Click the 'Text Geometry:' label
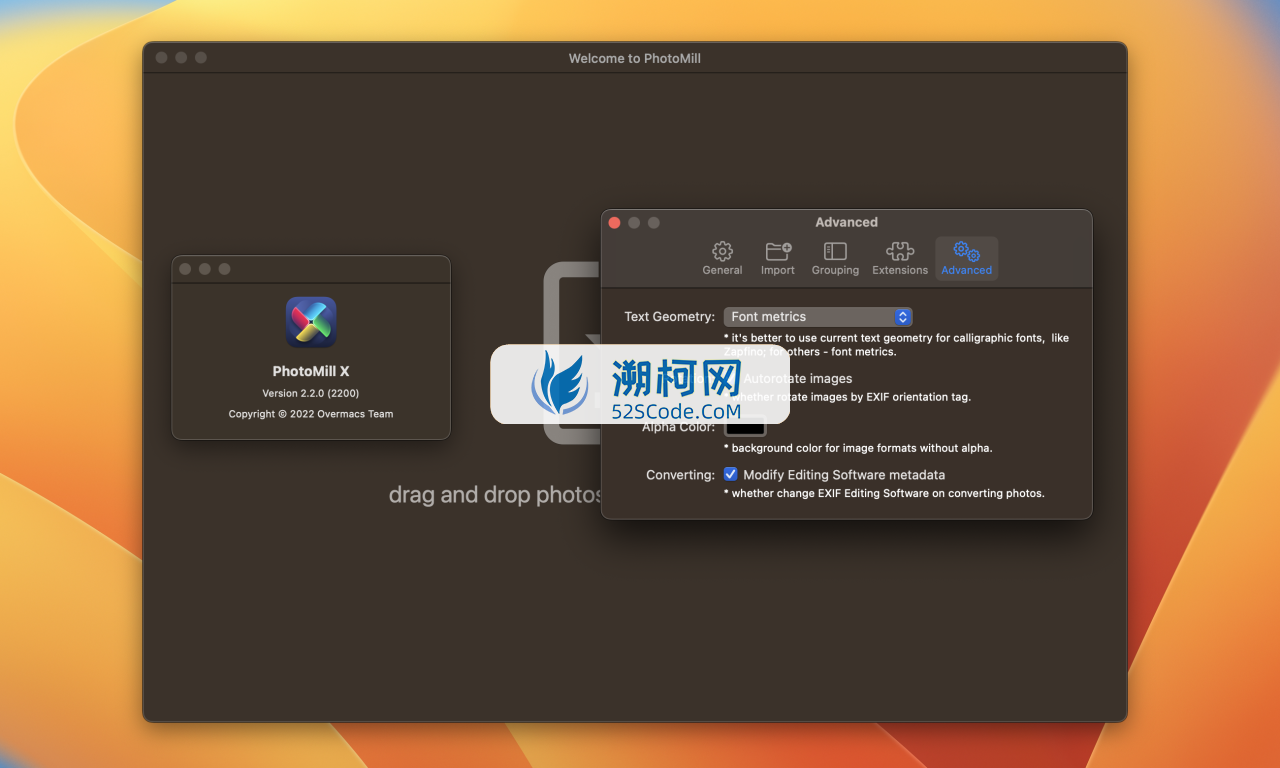The height and width of the screenshot is (768, 1280). [x=669, y=317]
